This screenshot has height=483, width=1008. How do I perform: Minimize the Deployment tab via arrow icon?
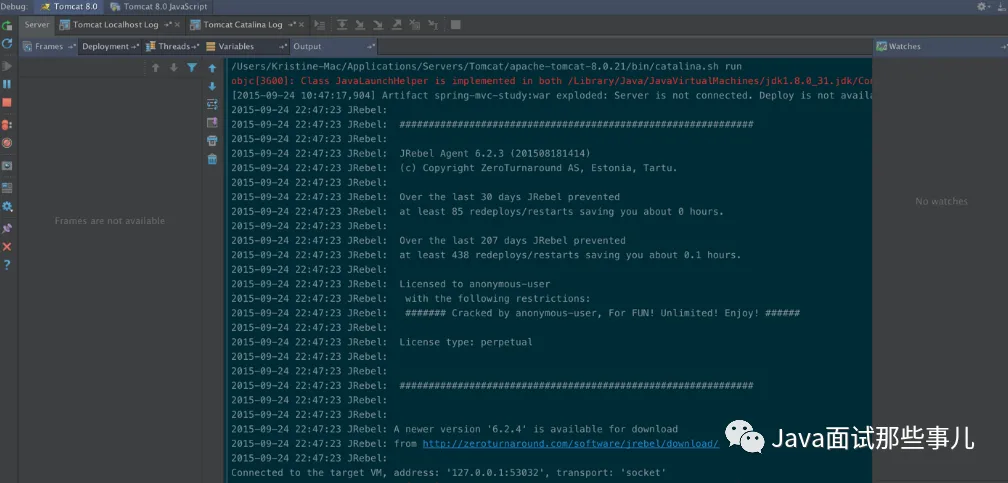(135, 46)
